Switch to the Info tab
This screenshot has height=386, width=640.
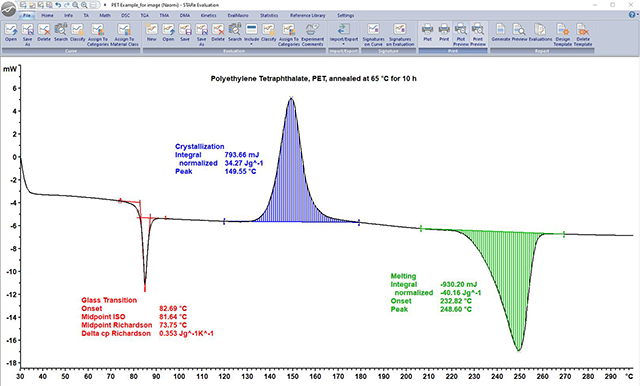click(x=68, y=16)
